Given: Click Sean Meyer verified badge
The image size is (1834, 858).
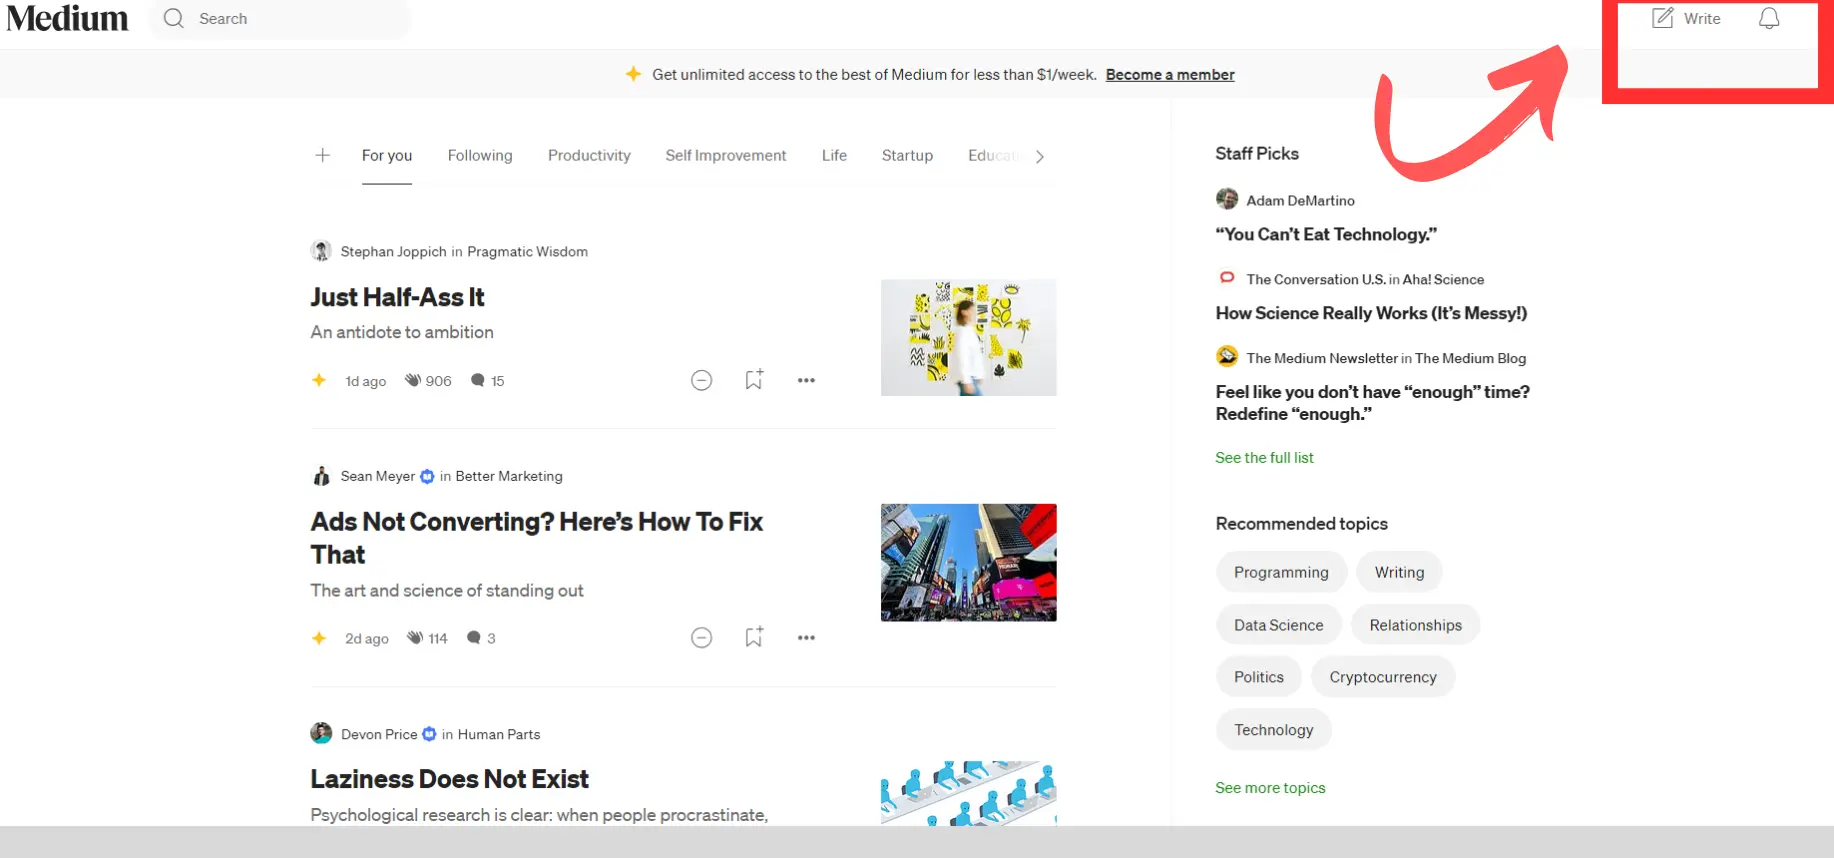Looking at the screenshot, I should pos(427,476).
